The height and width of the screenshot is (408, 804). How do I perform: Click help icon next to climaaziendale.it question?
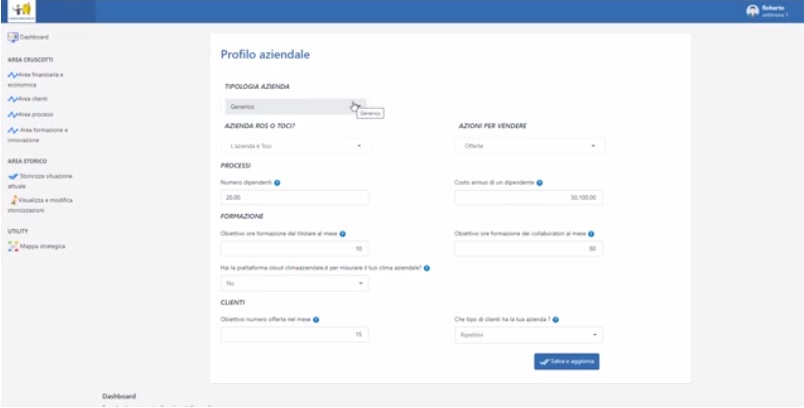pyautogui.click(x=428, y=268)
